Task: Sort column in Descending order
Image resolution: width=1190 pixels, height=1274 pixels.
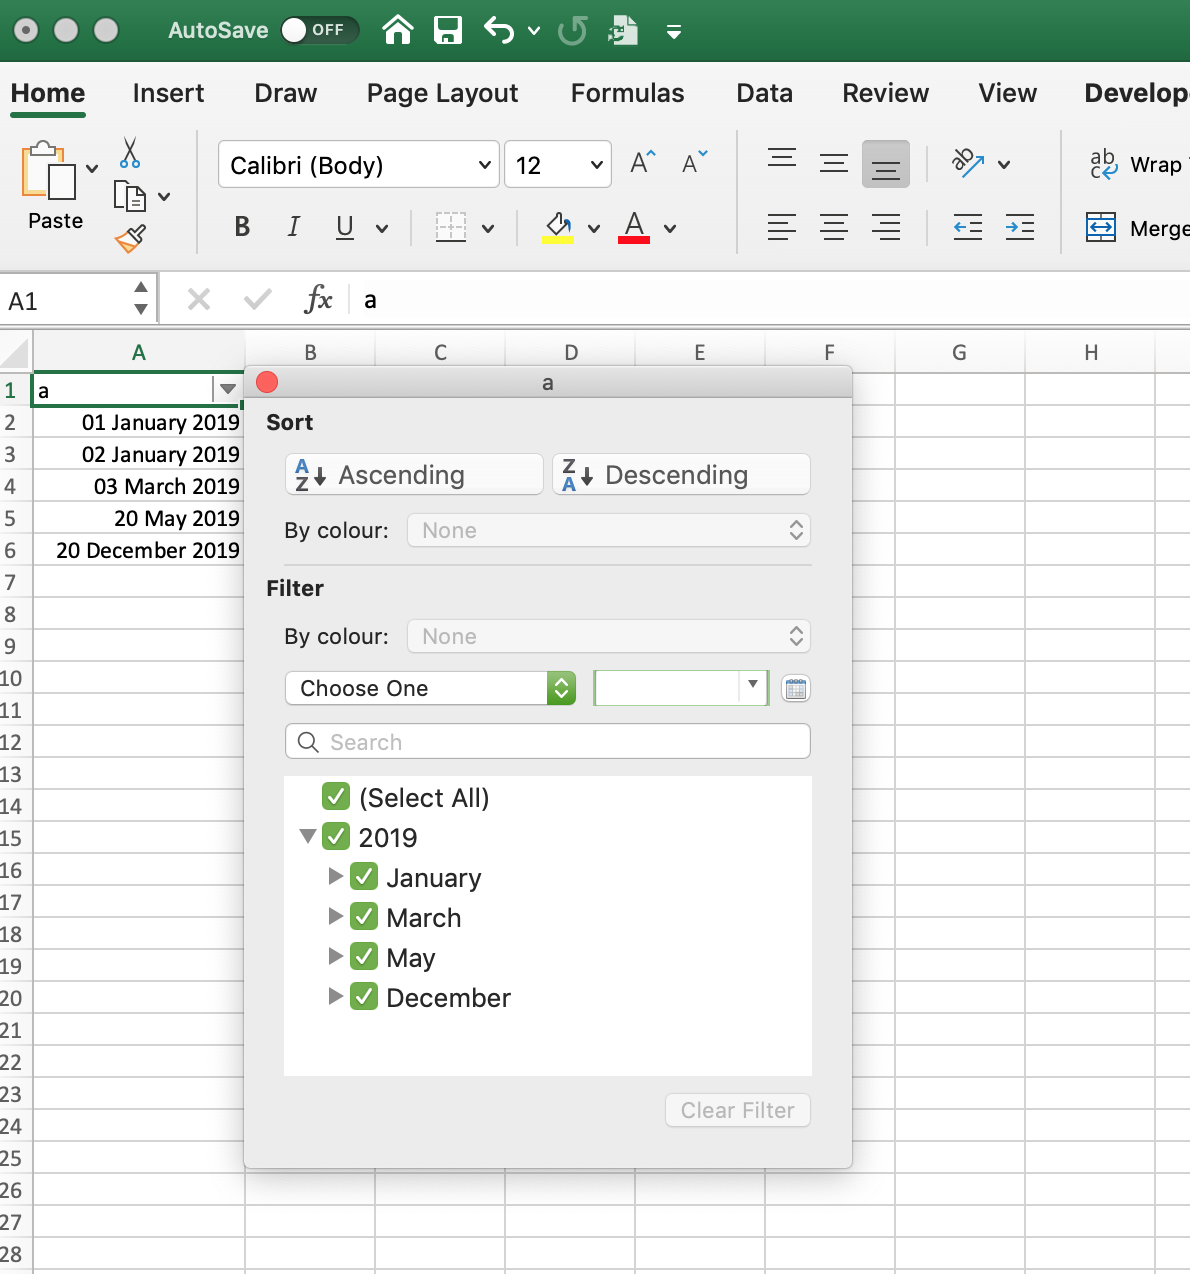Action: click(681, 474)
